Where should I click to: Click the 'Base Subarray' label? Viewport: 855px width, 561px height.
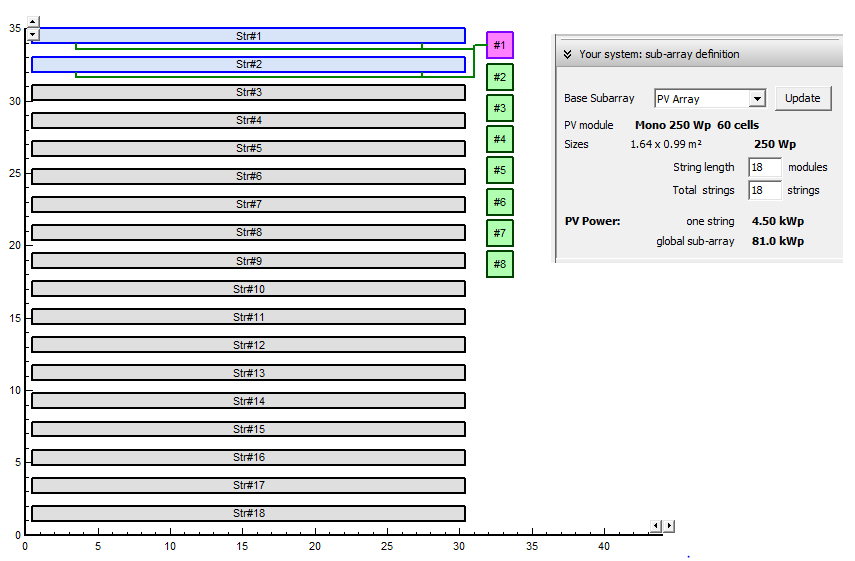click(599, 98)
